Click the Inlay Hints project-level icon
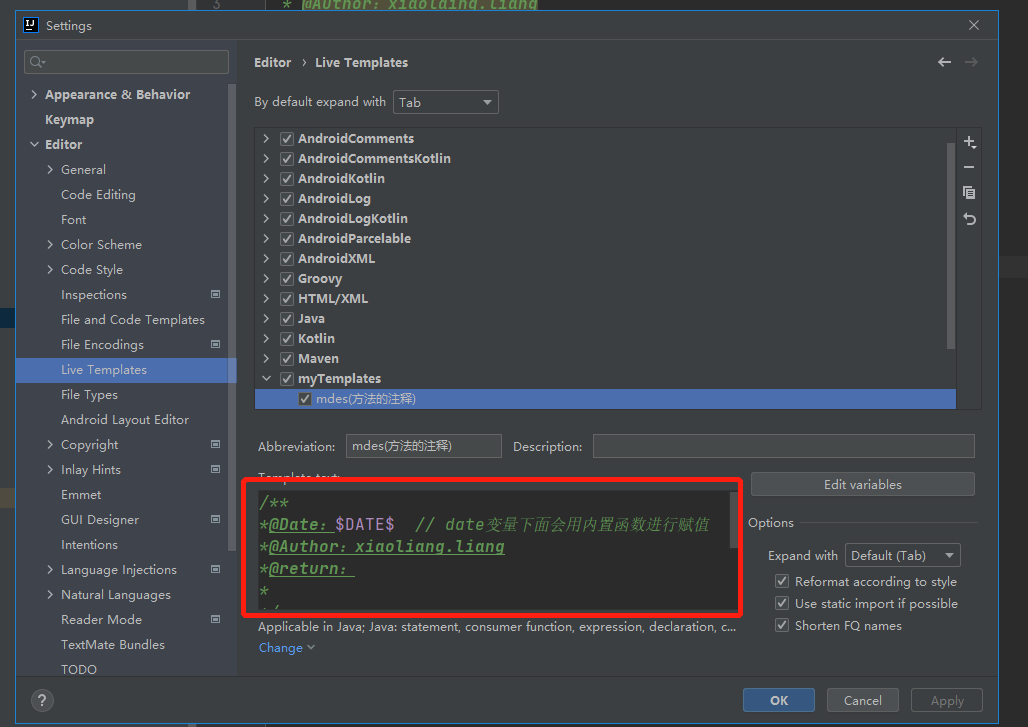1028x727 pixels. (215, 469)
